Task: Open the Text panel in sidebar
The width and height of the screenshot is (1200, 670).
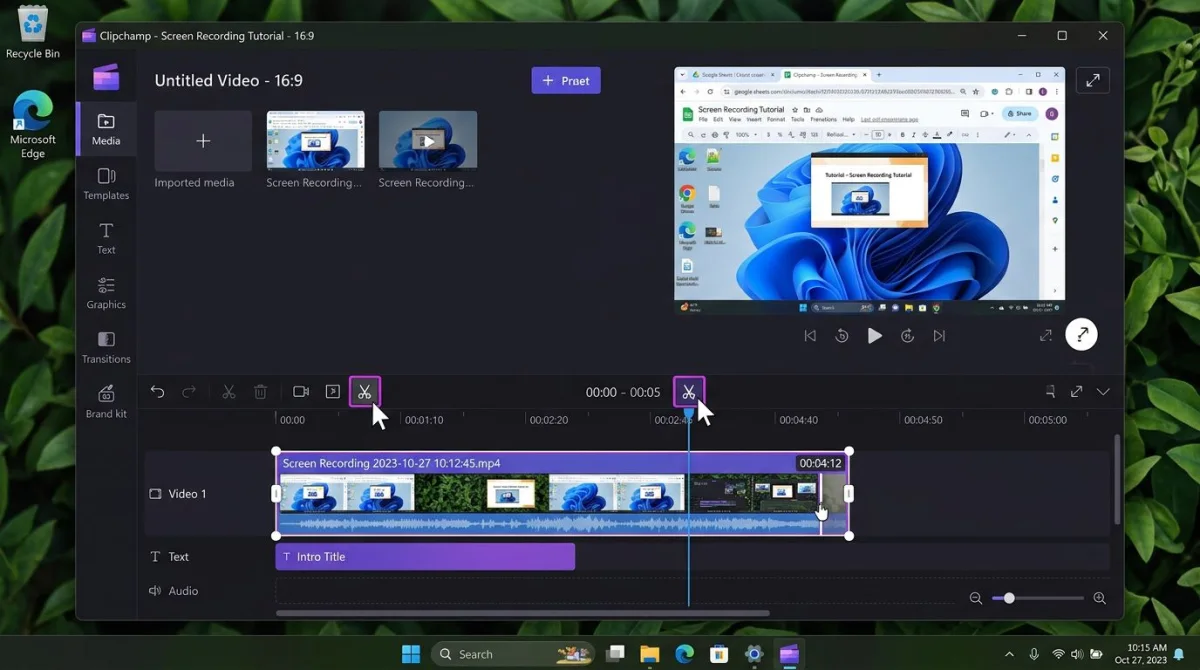Action: point(106,239)
